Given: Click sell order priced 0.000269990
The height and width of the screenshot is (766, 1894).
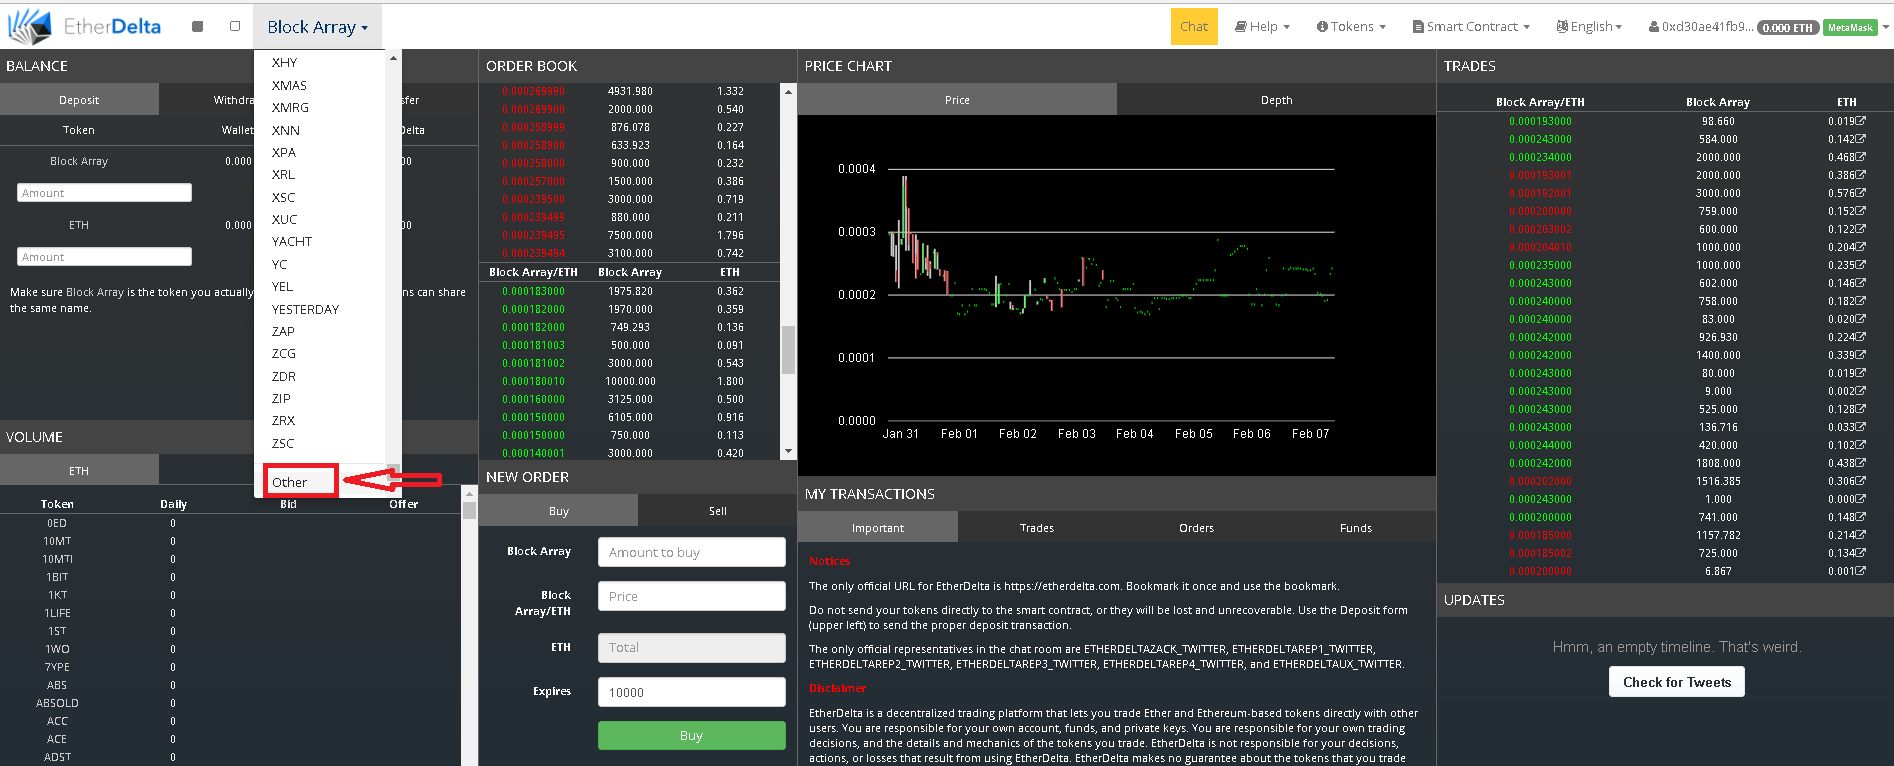Looking at the screenshot, I should click(x=629, y=91).
